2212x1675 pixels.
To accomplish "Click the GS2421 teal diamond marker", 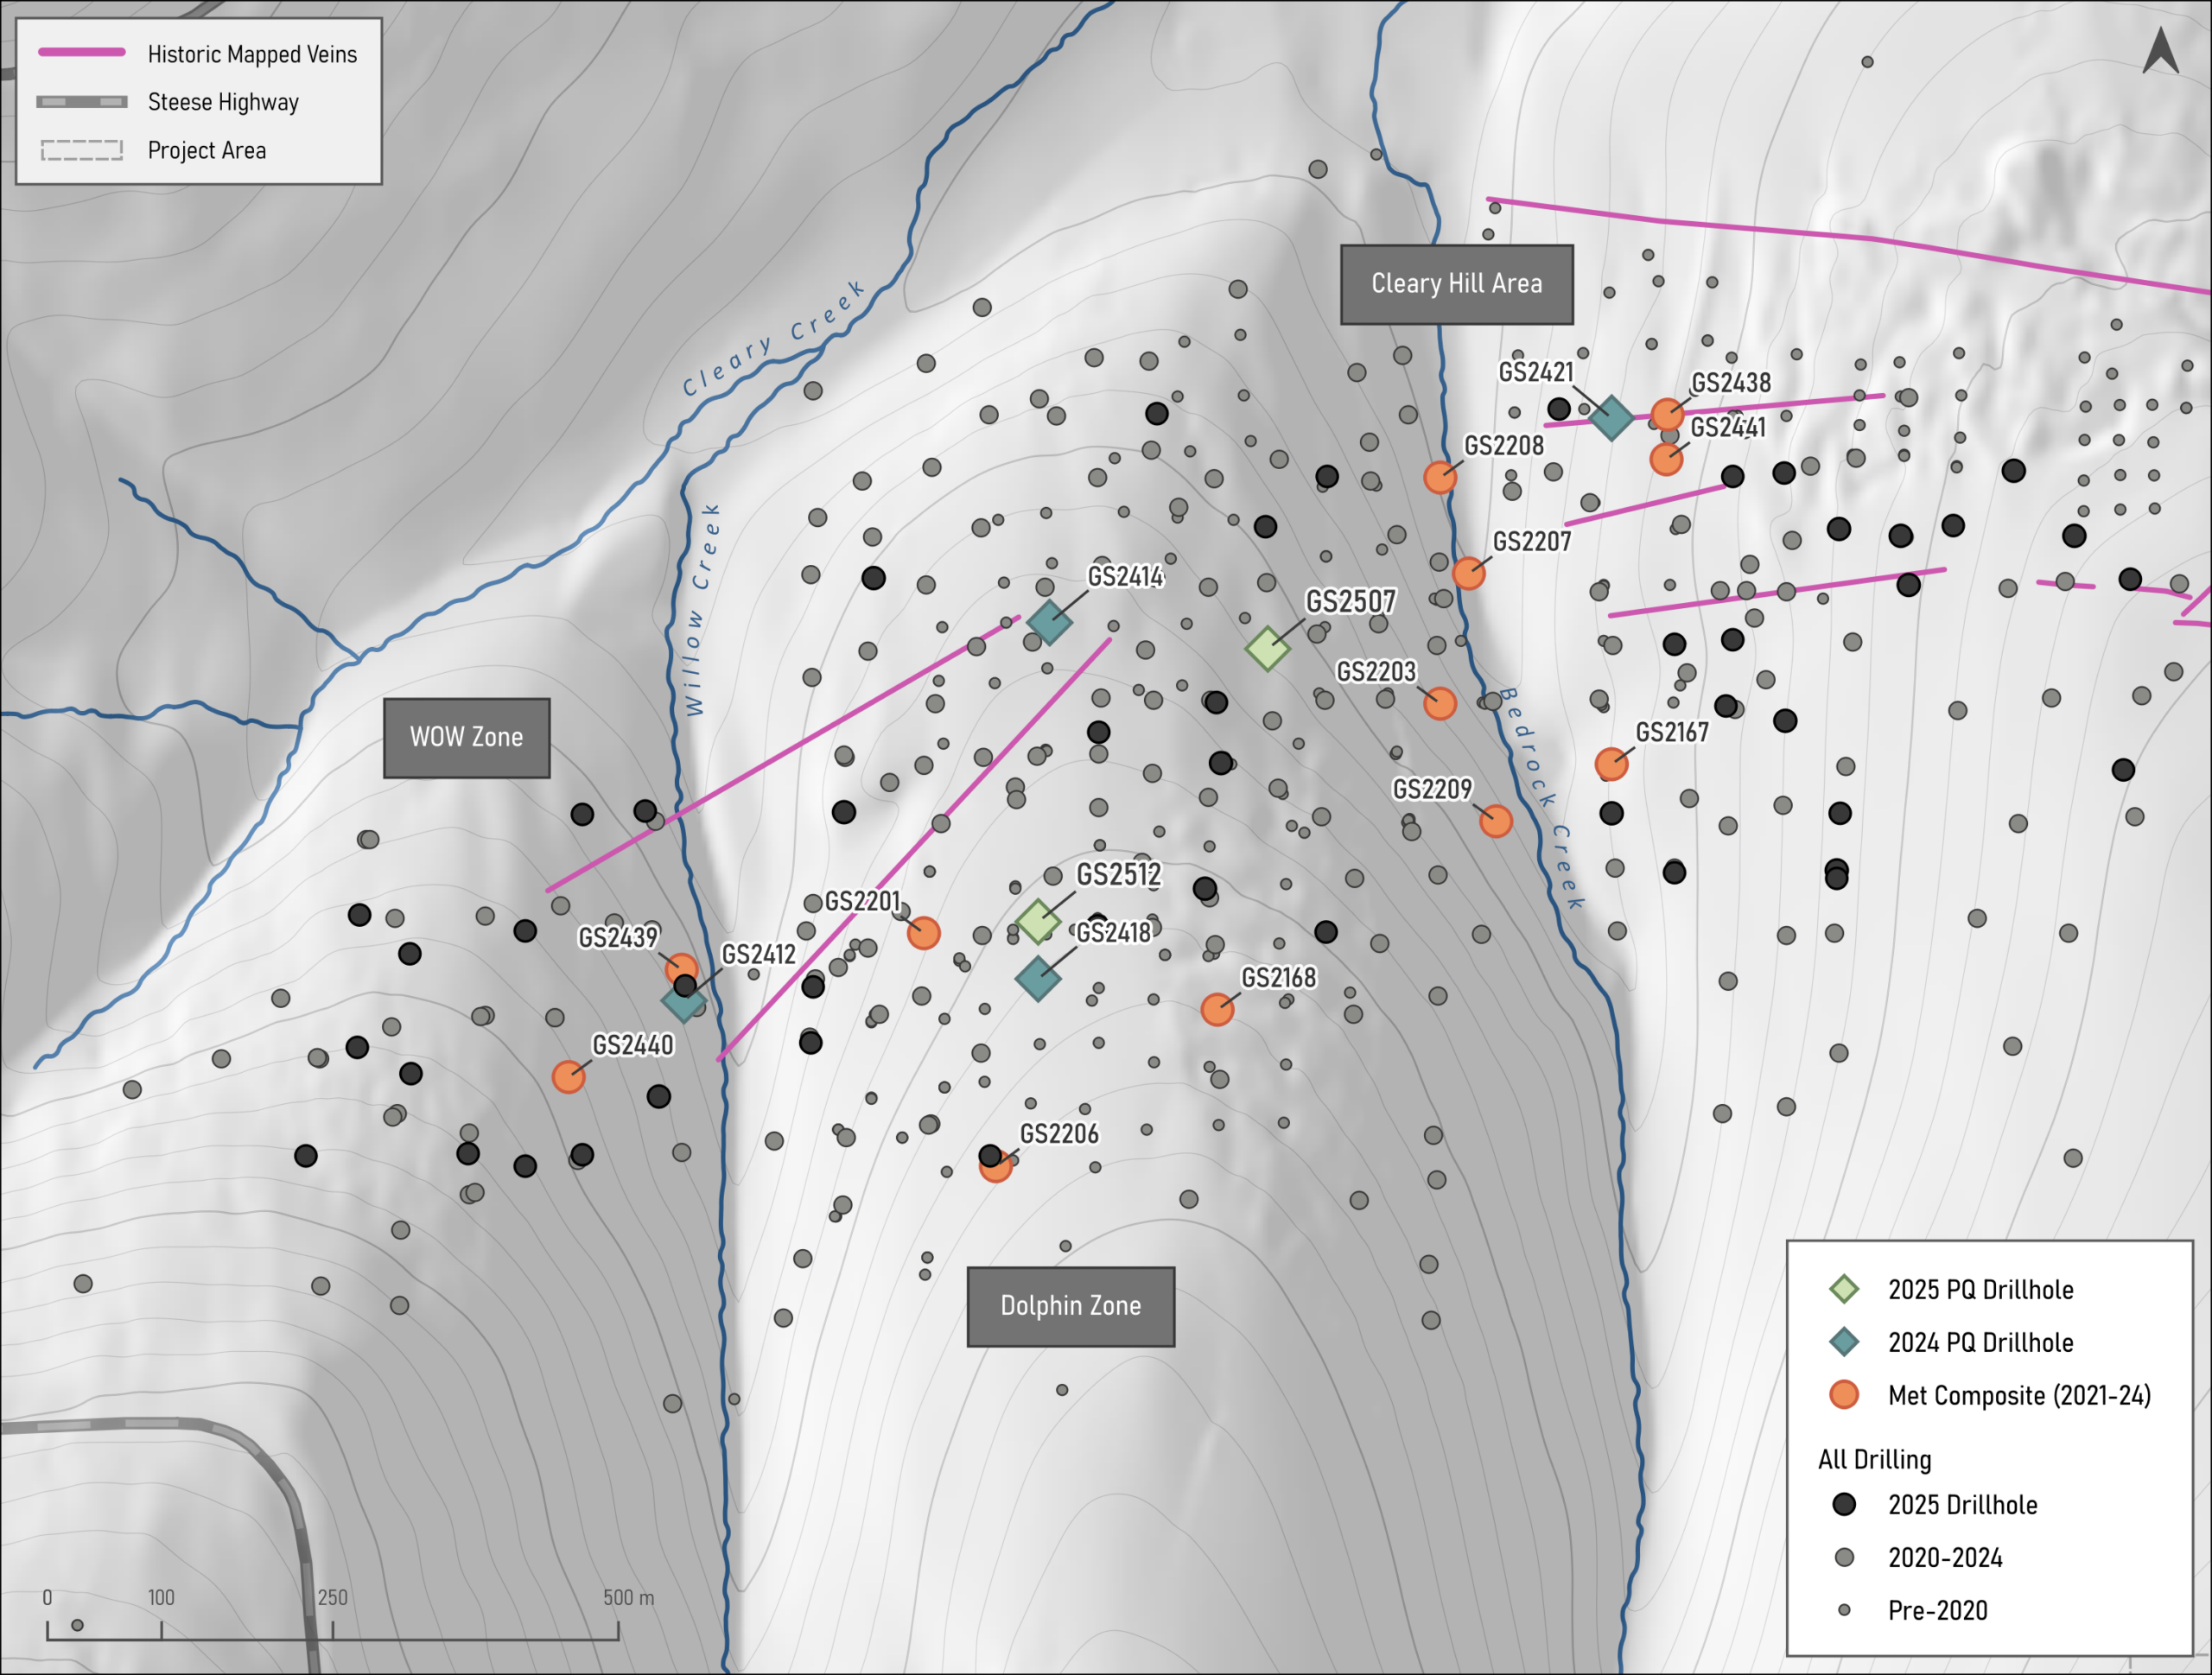I will click(1611, 417).
